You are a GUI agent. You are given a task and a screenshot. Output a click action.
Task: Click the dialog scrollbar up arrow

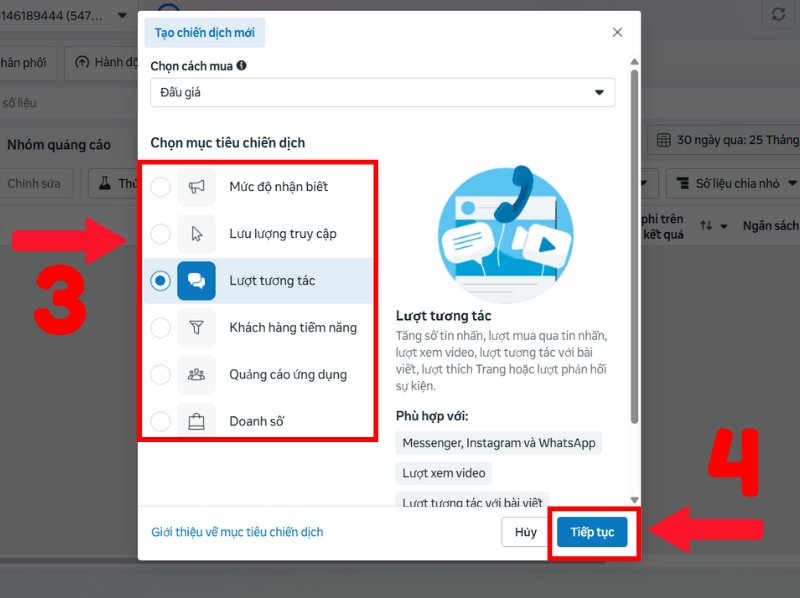634,62
